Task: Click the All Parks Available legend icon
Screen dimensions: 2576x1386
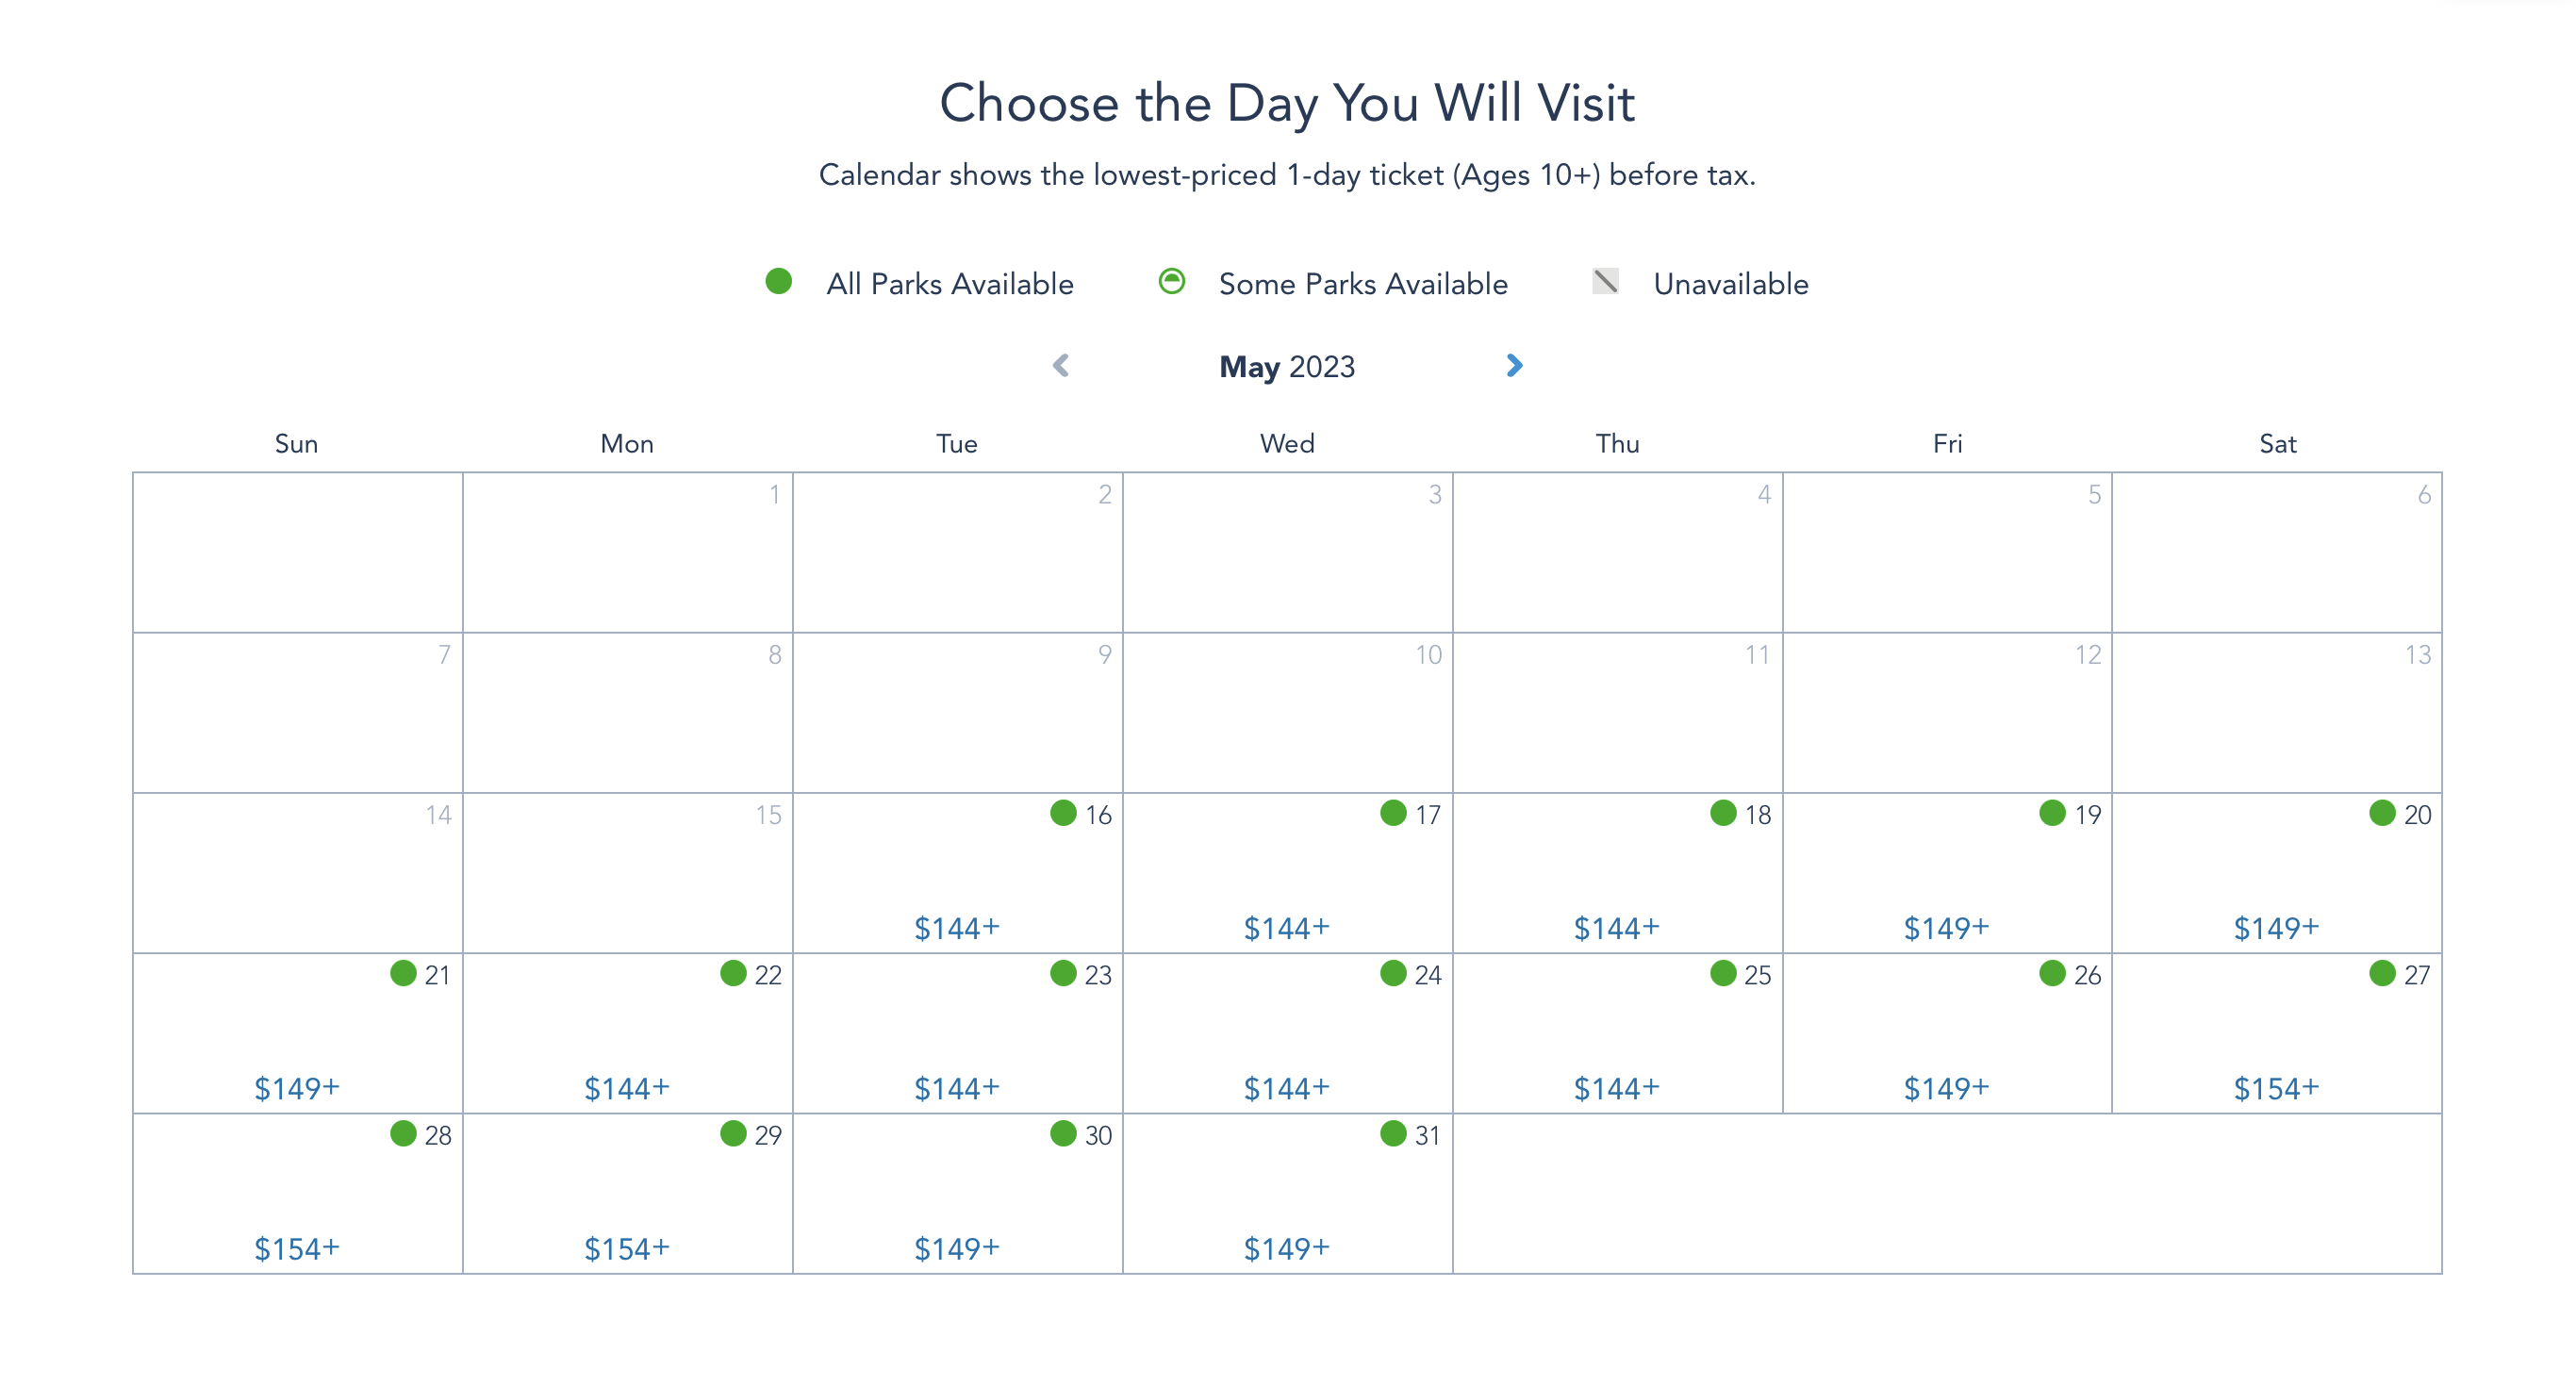Action: [779, 282]
